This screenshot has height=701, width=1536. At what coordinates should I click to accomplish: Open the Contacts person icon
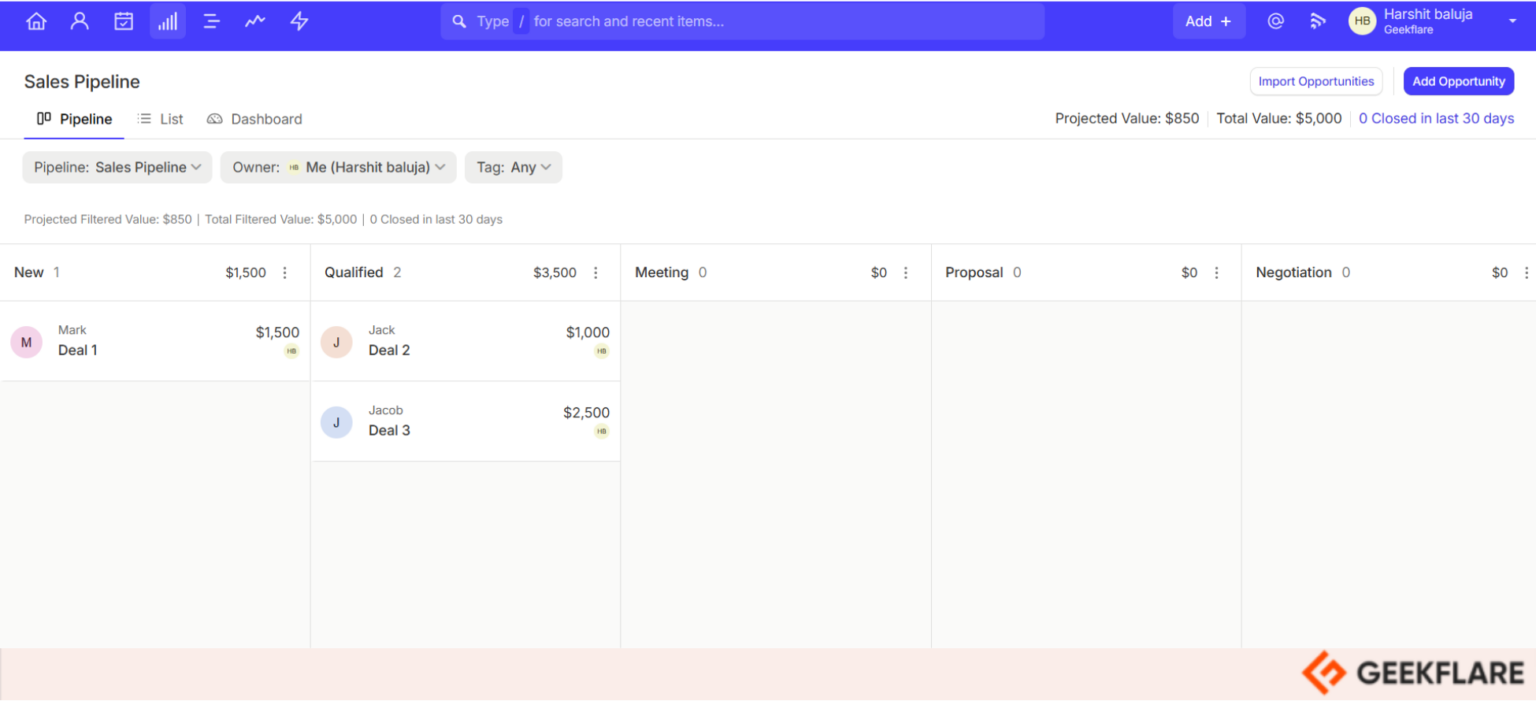click(80, 21)
